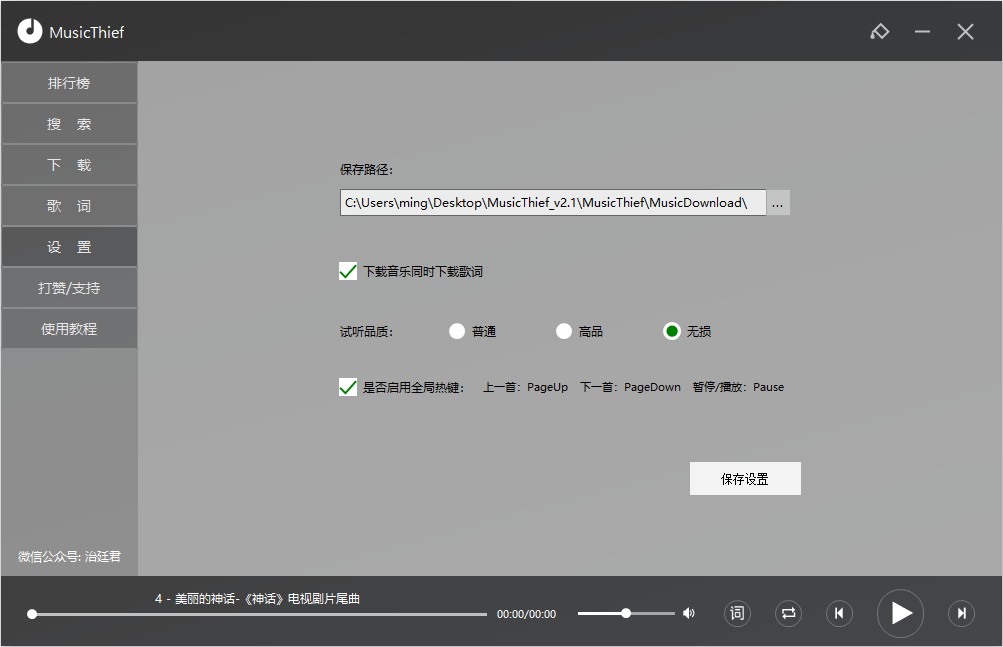Click the 暂停/播放: Pause hotkey text
This screenshot has width=1003, height=647.
[x=738, y=387]
